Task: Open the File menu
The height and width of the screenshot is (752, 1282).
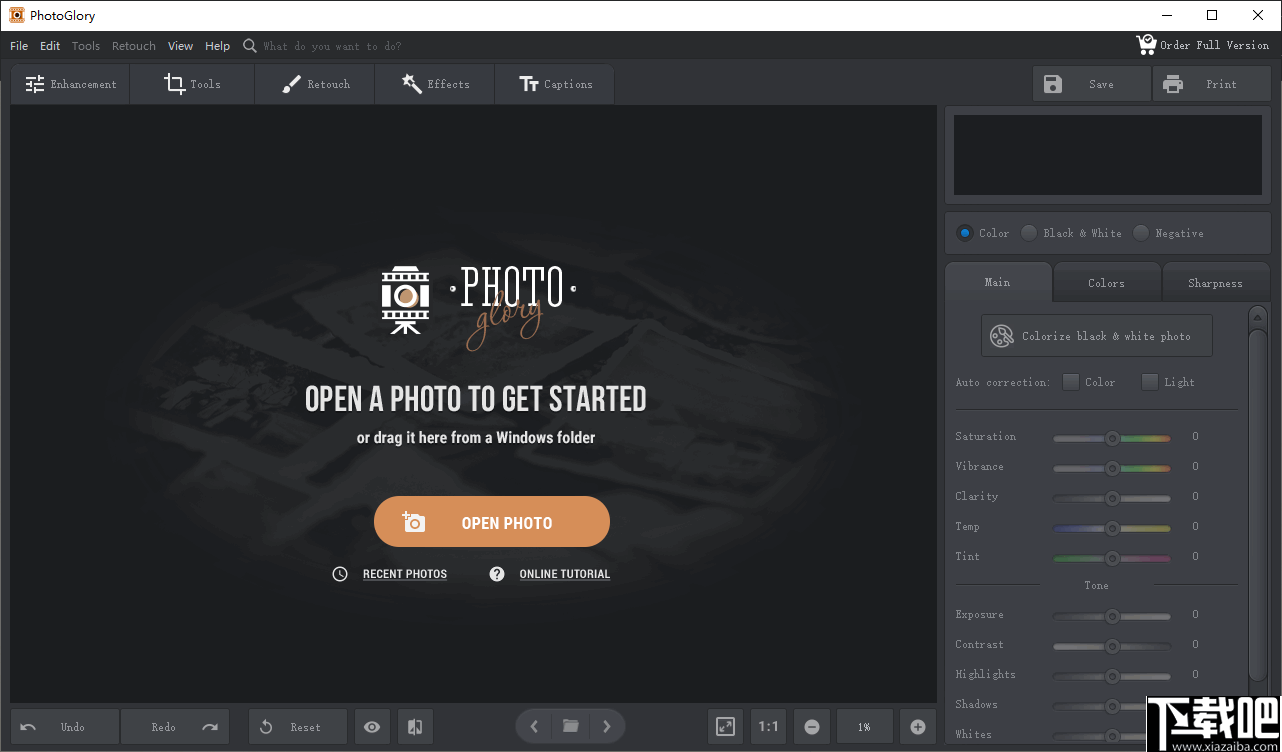Action: pyautogui.click(x=19, y=46)
